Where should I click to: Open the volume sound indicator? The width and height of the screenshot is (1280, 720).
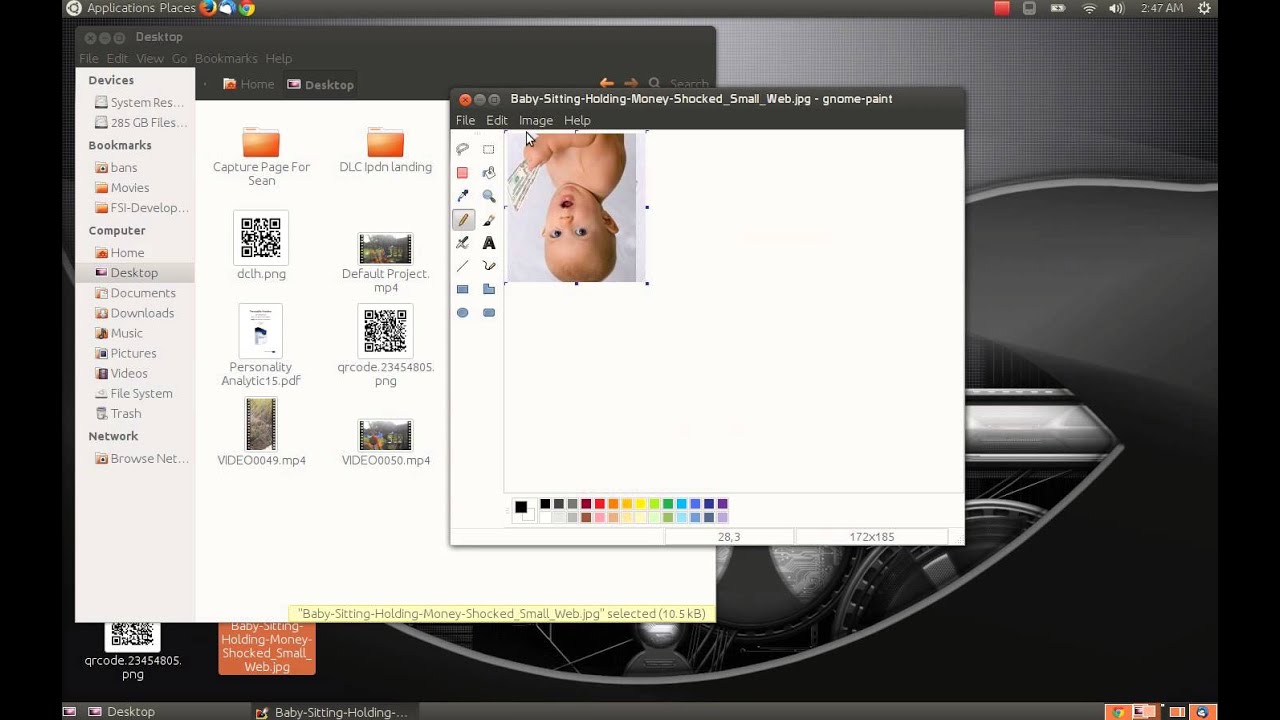point(1117,8)
